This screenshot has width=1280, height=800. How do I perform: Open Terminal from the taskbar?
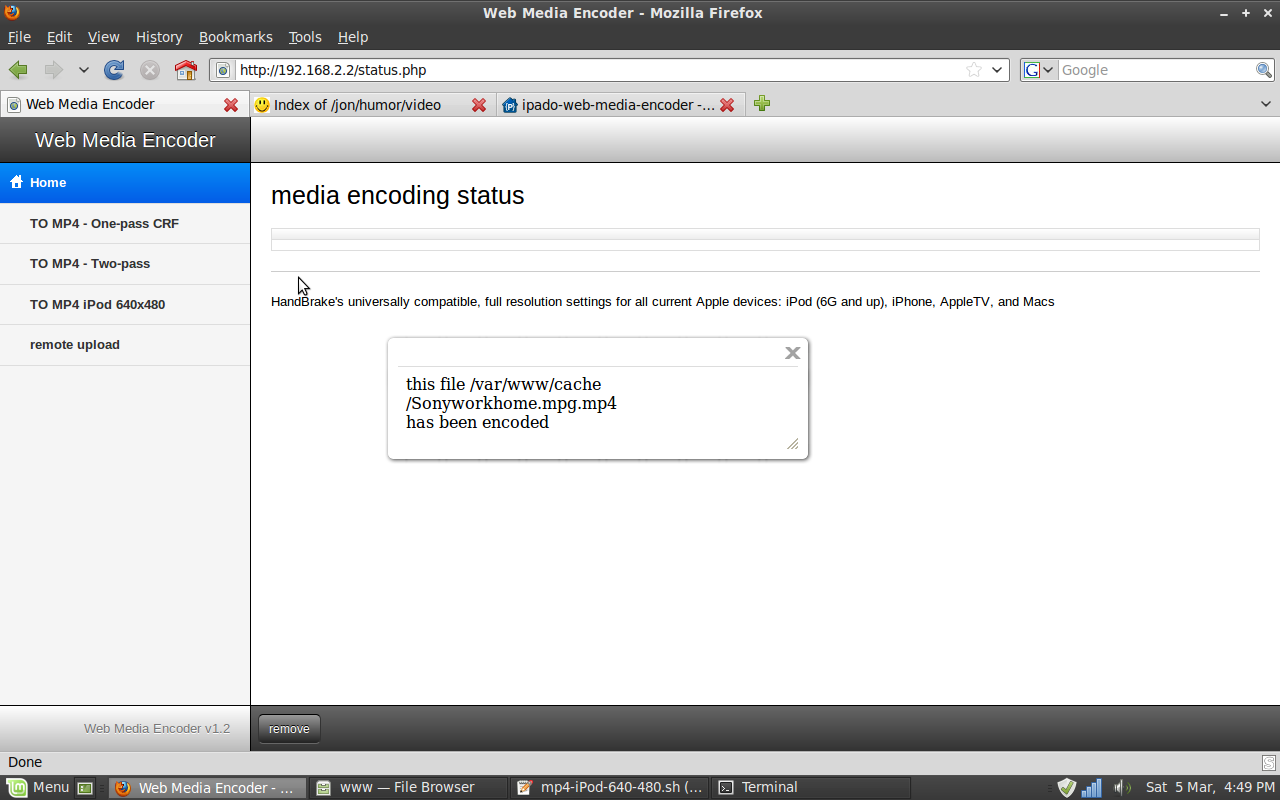768,787
